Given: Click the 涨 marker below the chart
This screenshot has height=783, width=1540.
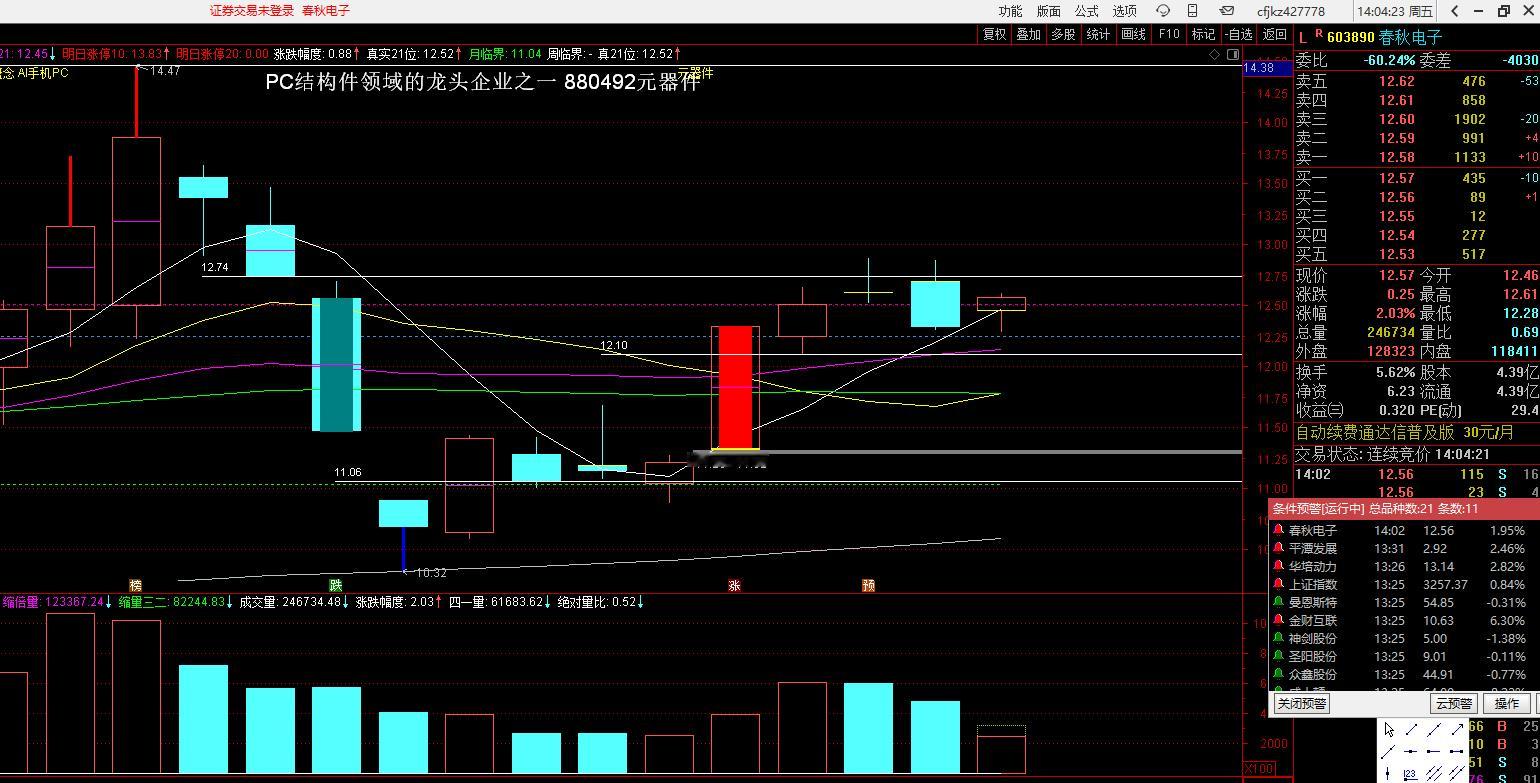Looking at the screenshot, I should 735,585.
